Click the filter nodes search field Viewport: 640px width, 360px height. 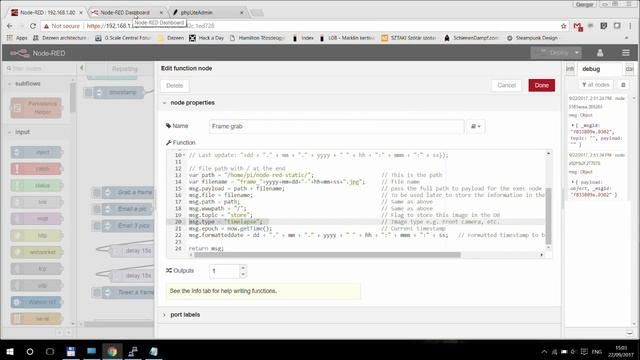[40, 68]
